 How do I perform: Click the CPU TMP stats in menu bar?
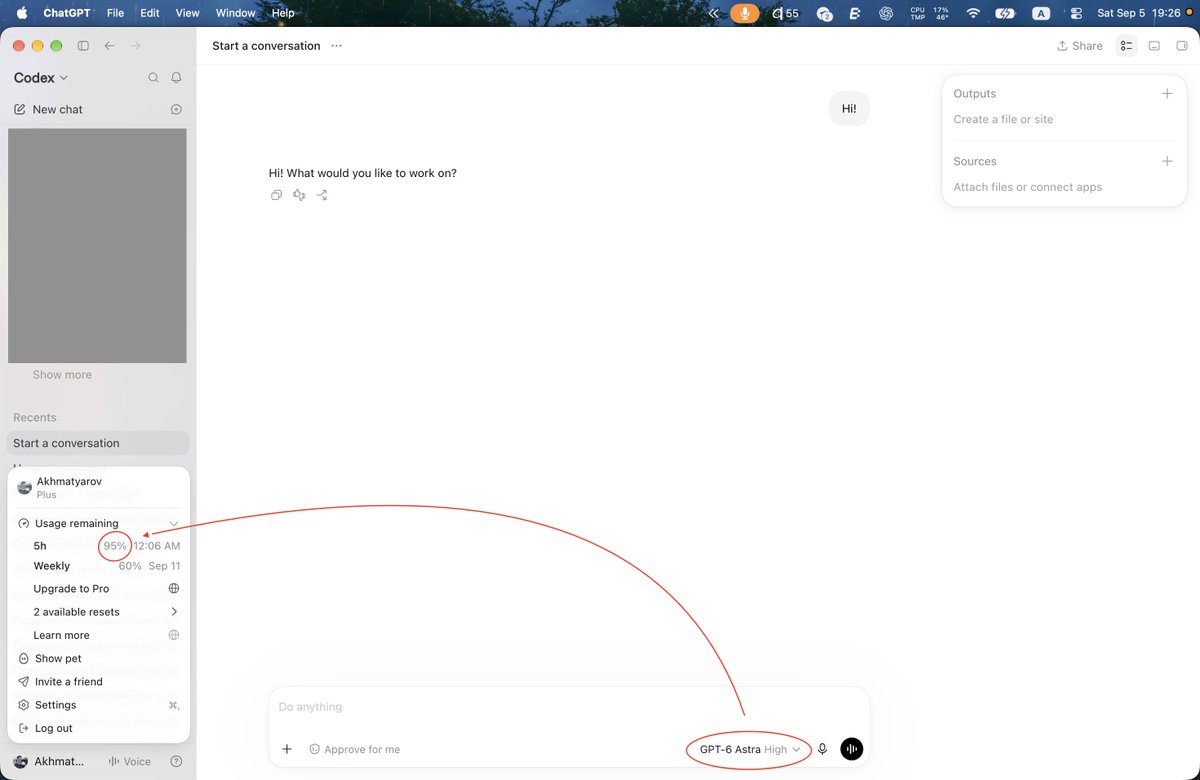[x=929, y=13]
